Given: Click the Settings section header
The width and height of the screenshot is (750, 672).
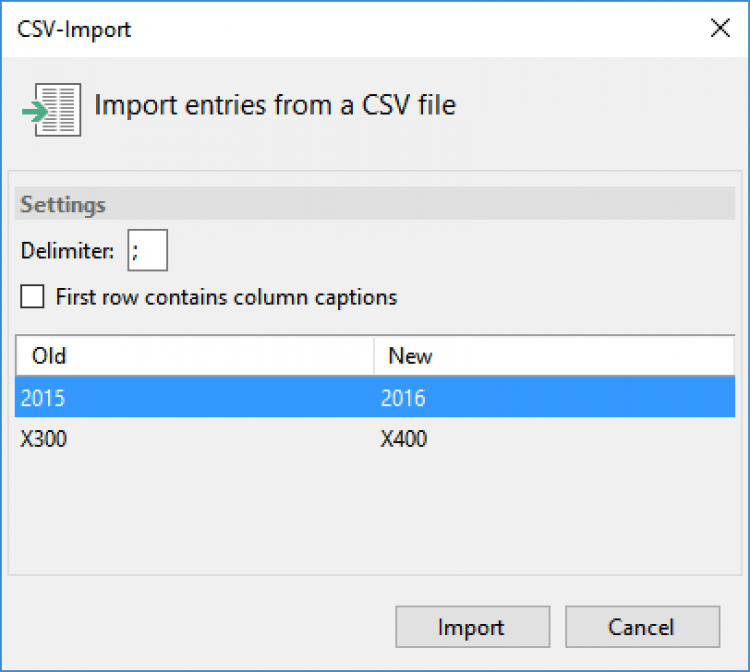Looking at the screenshot, I should pos(64,205).
